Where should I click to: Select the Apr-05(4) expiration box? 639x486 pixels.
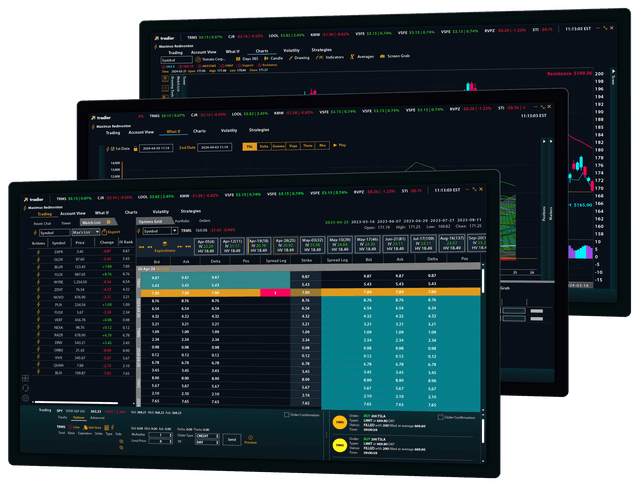point(206,246)
